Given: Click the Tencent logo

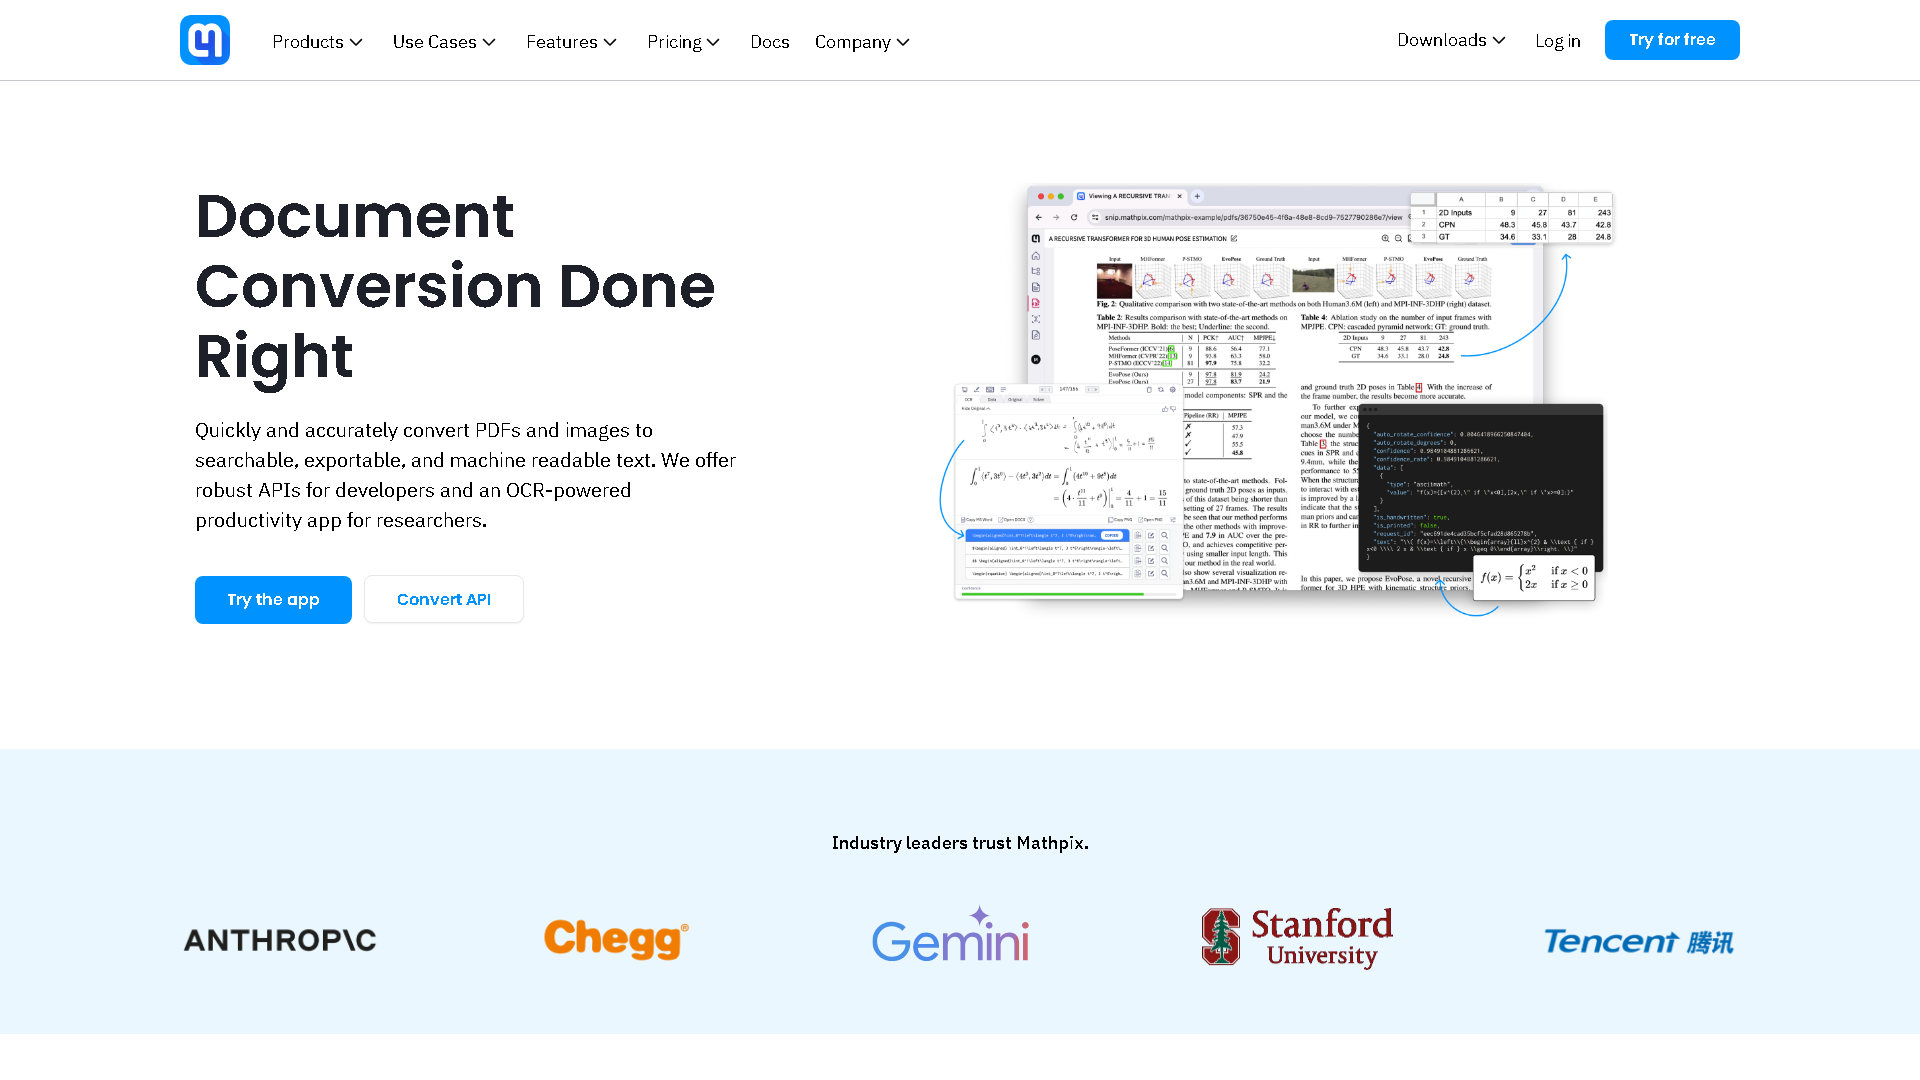Looking at the screenshot, I should point(1638,942).
